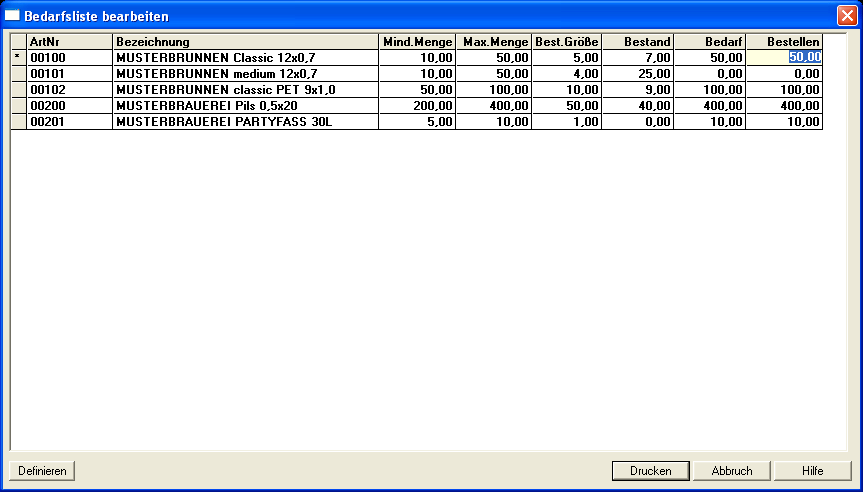This screenshot has width=863, height=492.
Task: Select the ArtNr cell 00201
Action: pos(69,121)
